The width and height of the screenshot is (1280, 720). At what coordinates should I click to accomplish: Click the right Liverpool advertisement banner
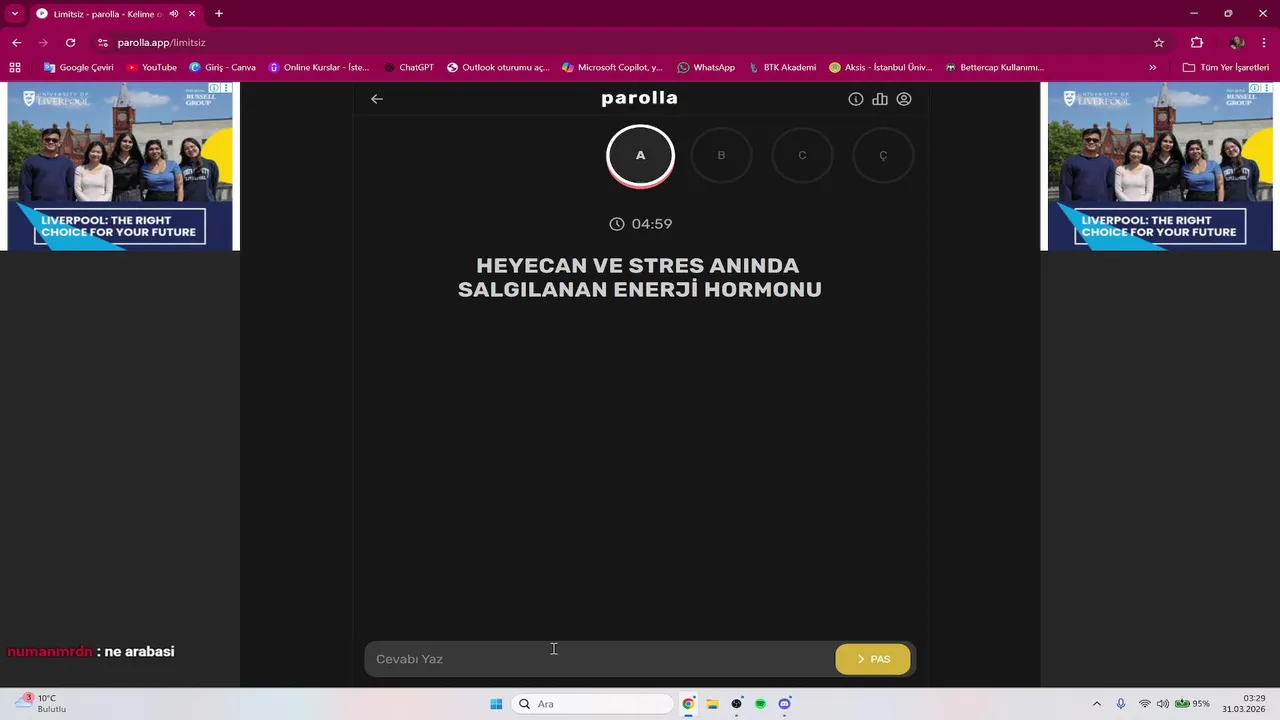(1160, 166)
